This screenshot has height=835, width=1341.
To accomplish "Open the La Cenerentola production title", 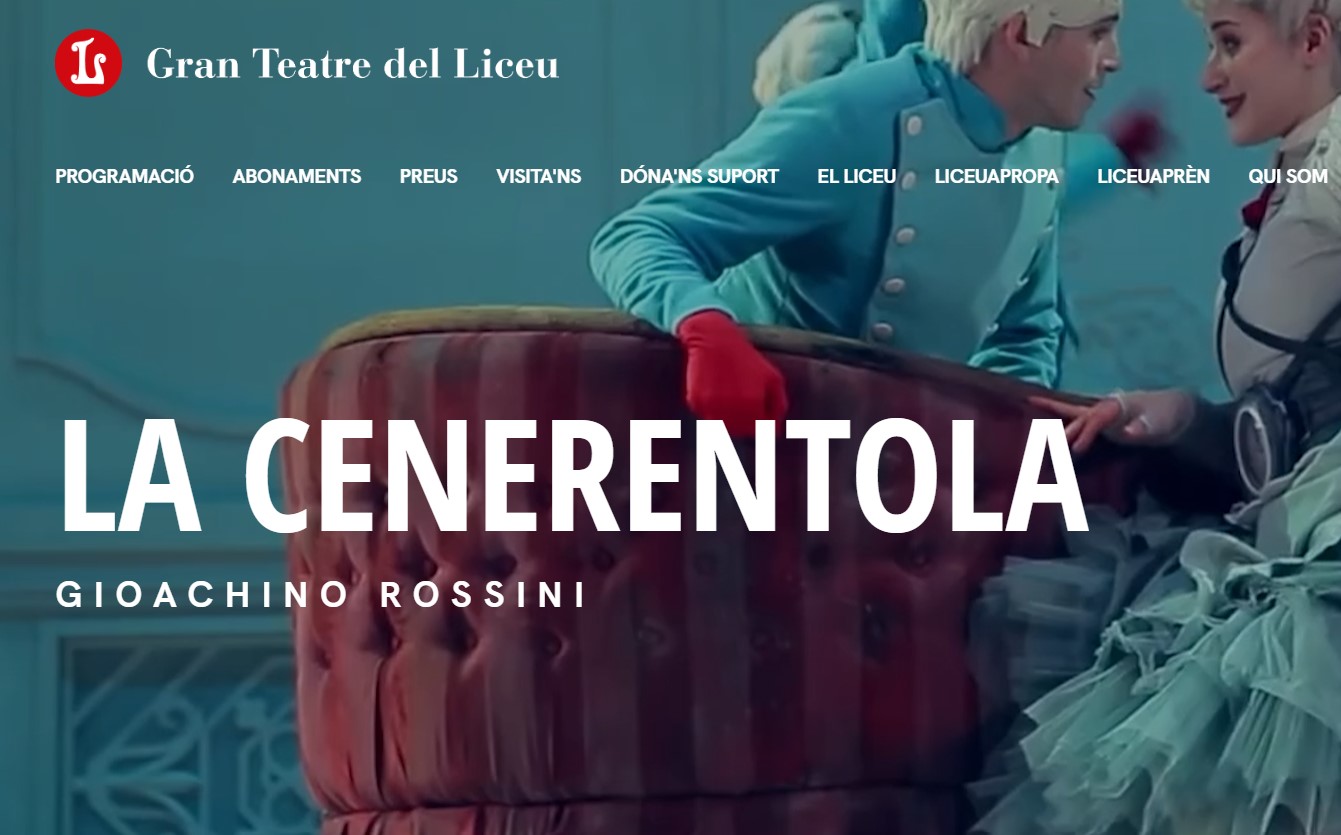I will 572,477.
